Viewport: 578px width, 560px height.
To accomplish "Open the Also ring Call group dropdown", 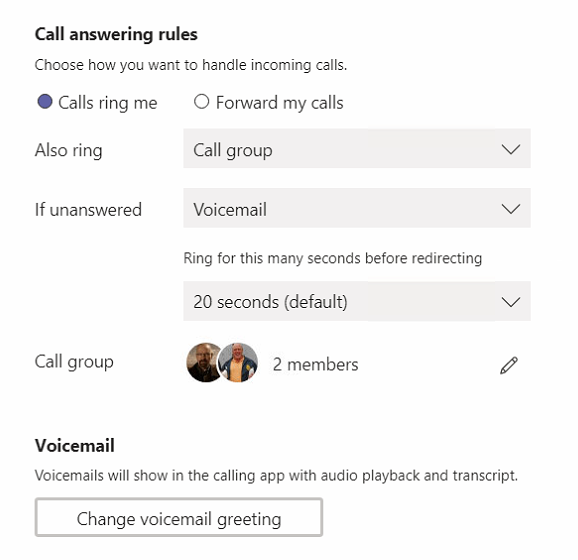I will tap(357, 149).
